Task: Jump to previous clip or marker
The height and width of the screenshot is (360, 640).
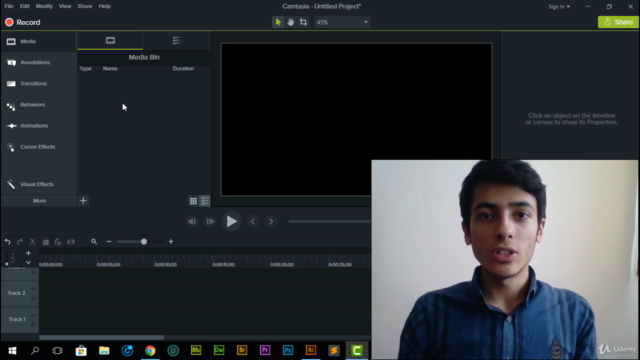Action: tap(253, 222)
